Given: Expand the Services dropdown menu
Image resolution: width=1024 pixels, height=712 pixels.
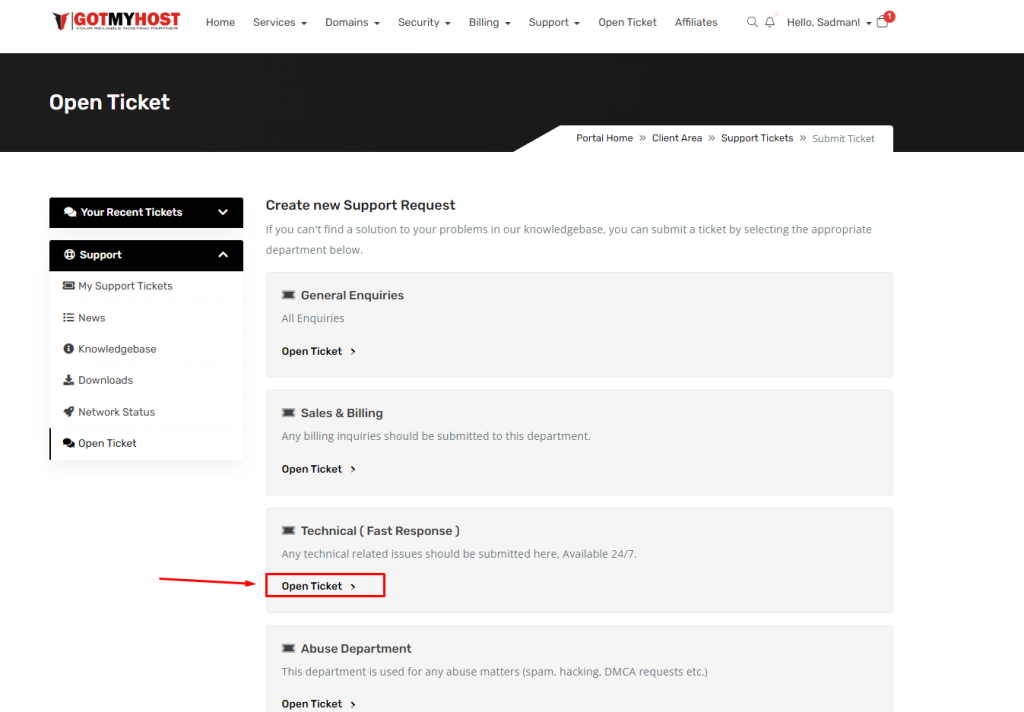Looking at the screenshot, I should click(279, 22).
